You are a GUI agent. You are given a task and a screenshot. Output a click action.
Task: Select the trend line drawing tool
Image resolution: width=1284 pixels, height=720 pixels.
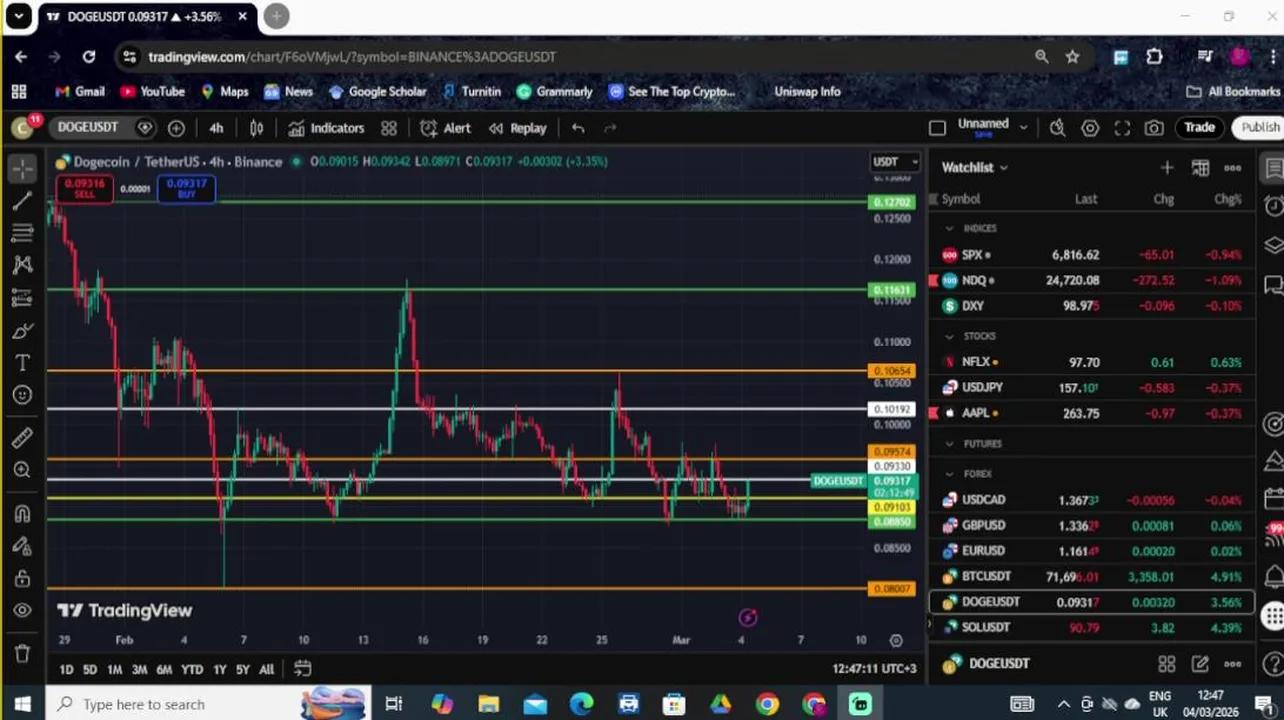click(22, 201)
